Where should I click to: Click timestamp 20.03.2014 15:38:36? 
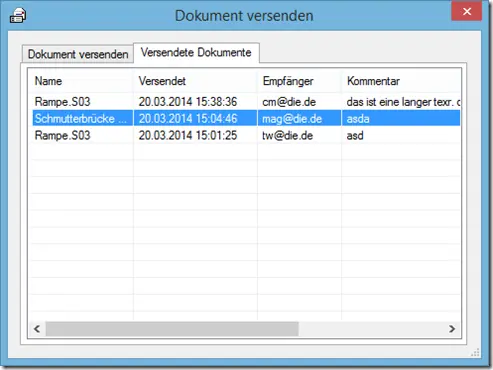click(x=188, y=102)
